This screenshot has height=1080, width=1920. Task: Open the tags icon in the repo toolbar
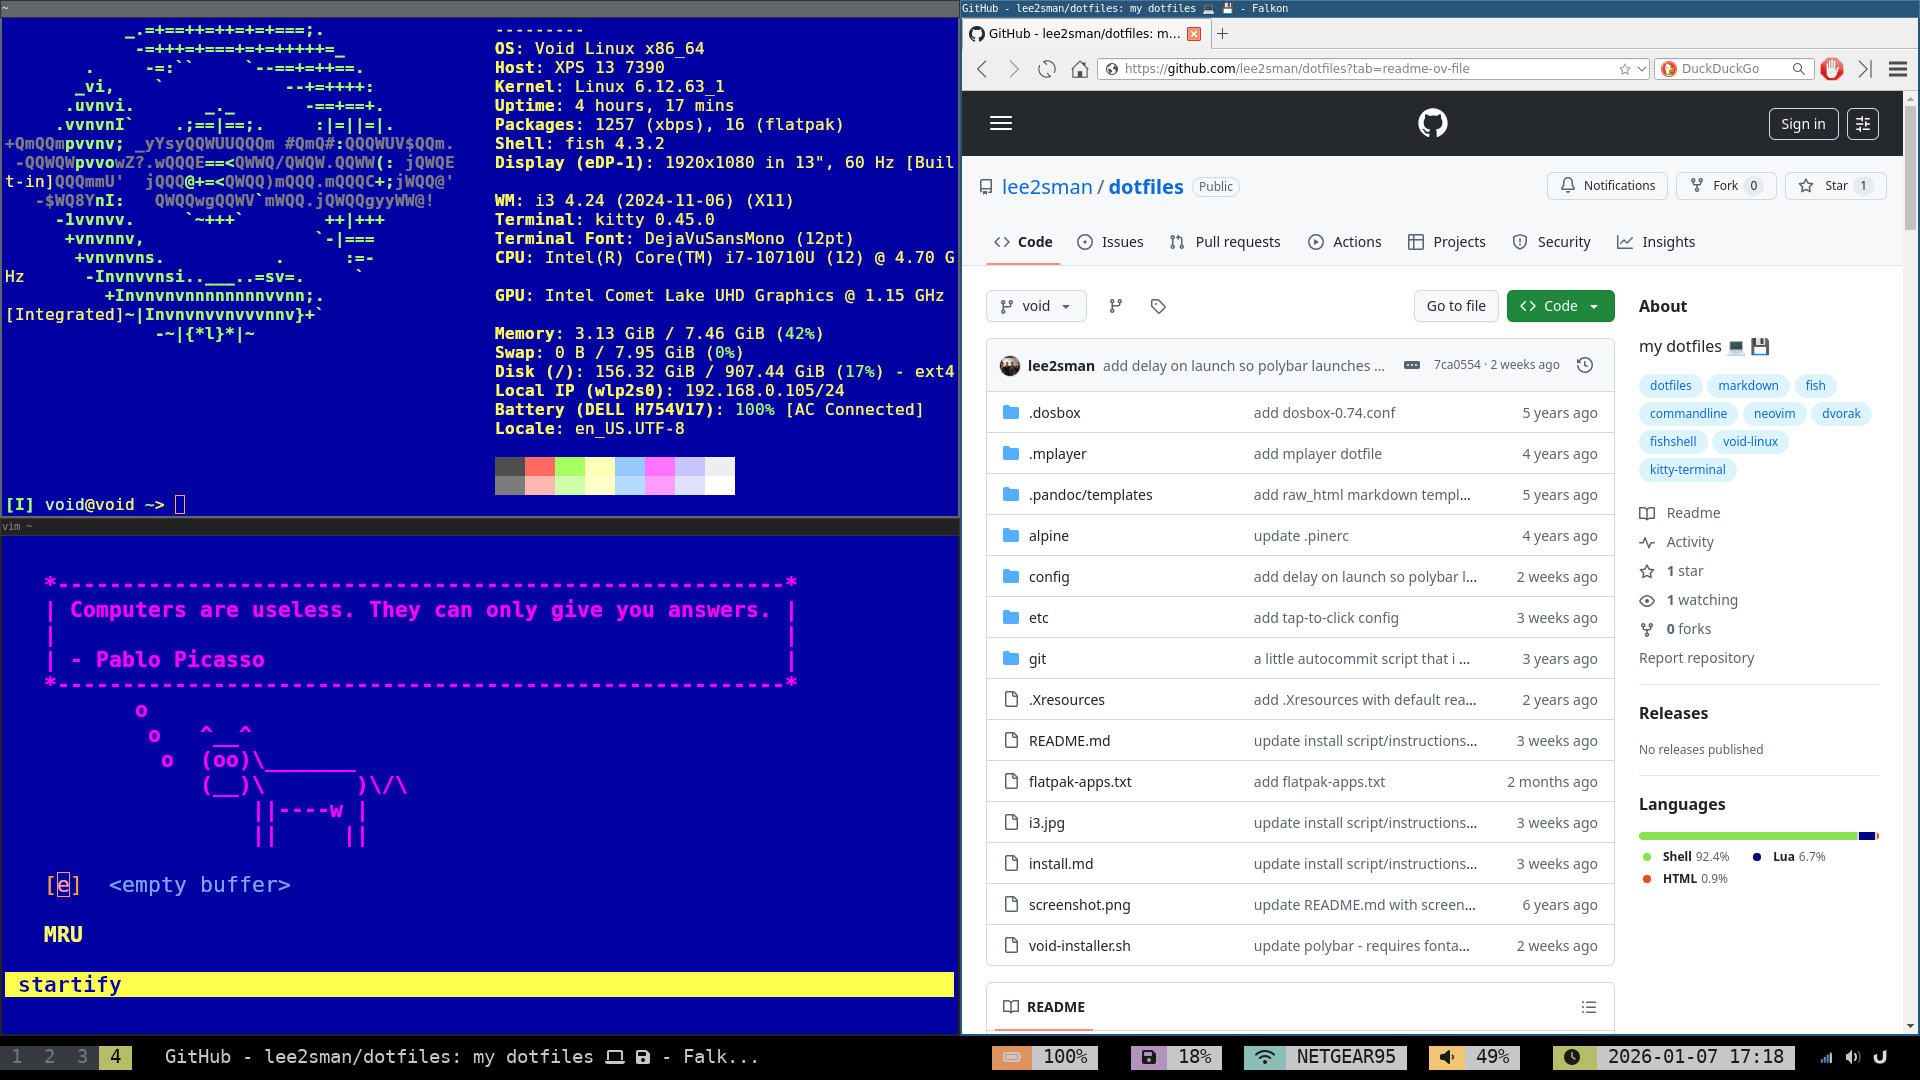tap(1158, 306)
